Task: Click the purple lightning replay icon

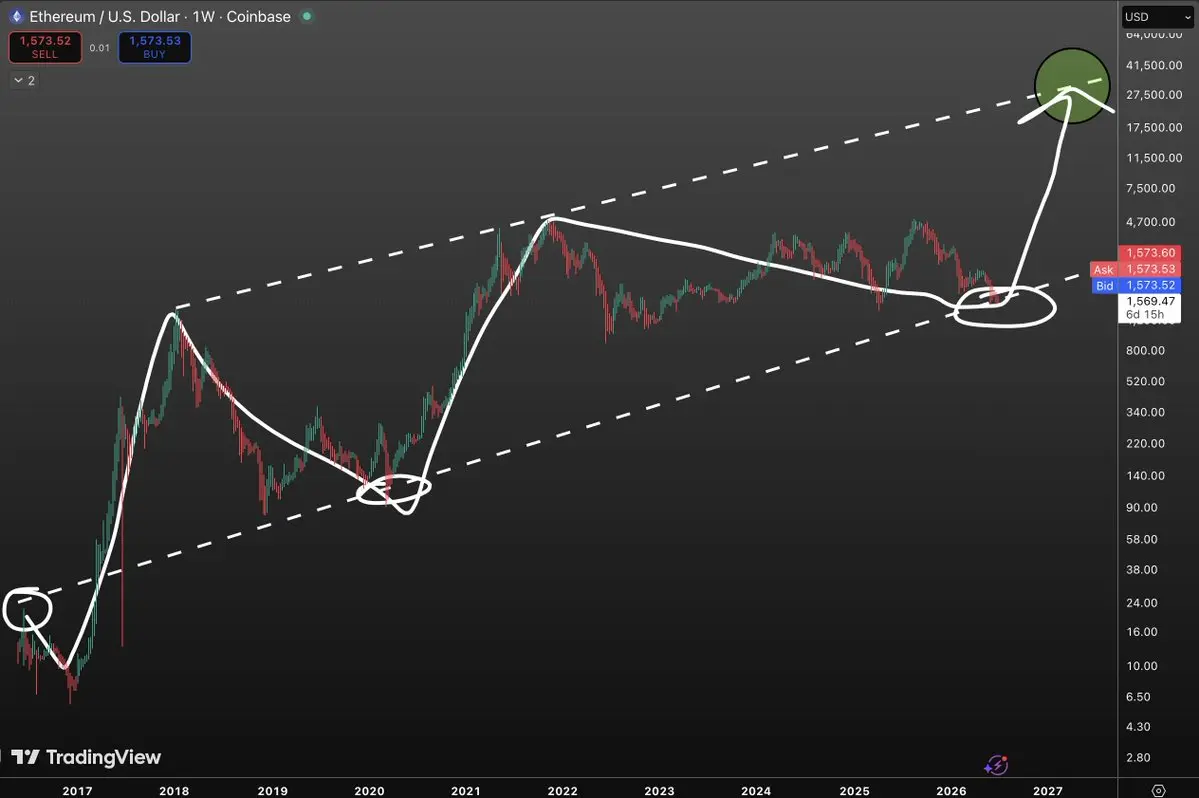Action: (996, 764)
